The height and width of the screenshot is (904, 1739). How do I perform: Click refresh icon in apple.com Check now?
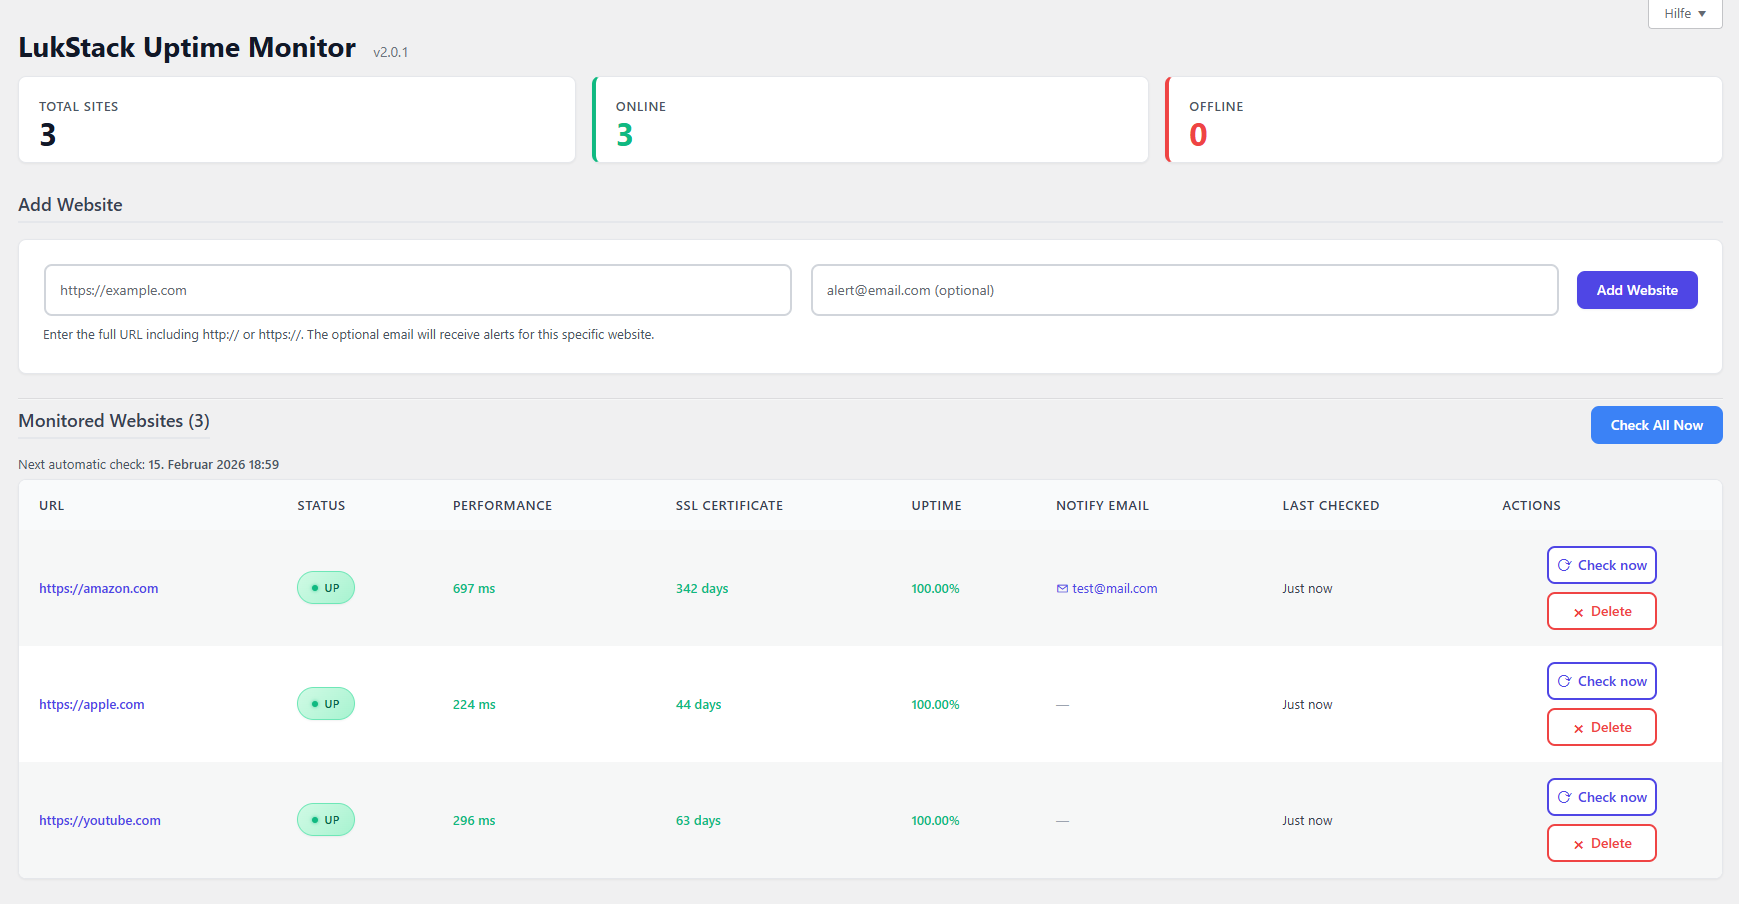[1564, 681]
